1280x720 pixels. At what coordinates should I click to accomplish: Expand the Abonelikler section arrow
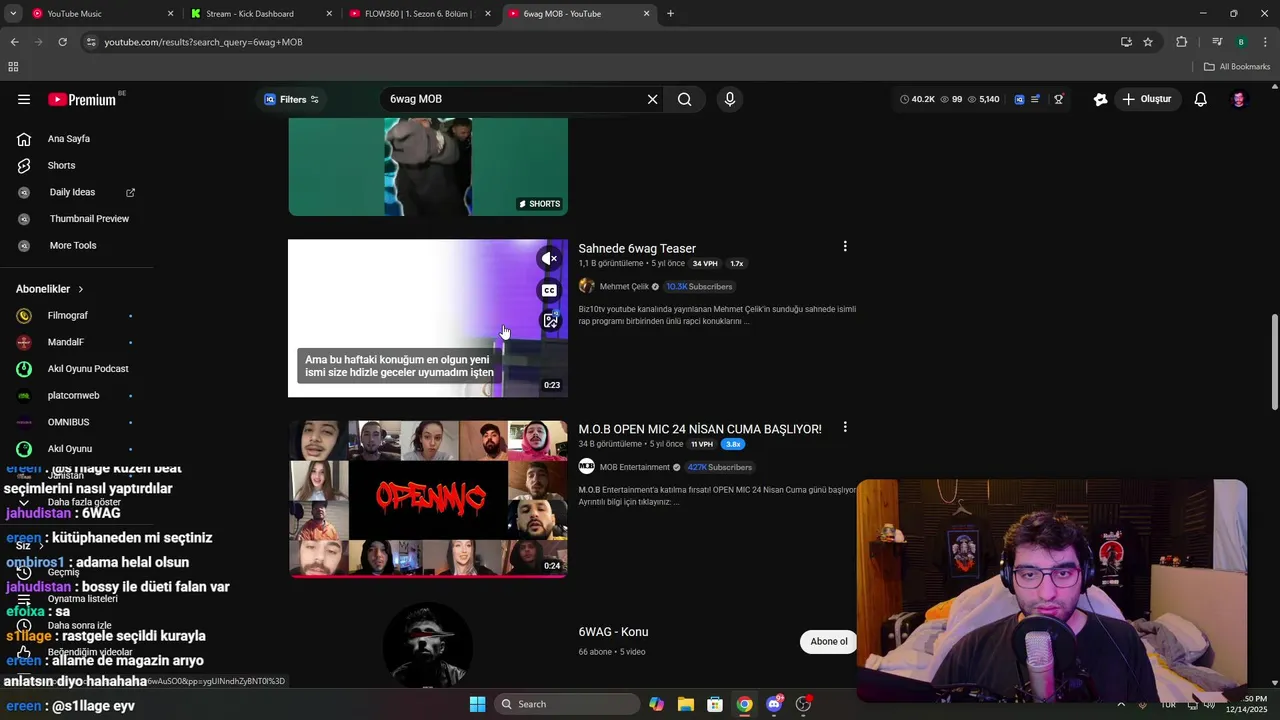[x=81, y=289]
